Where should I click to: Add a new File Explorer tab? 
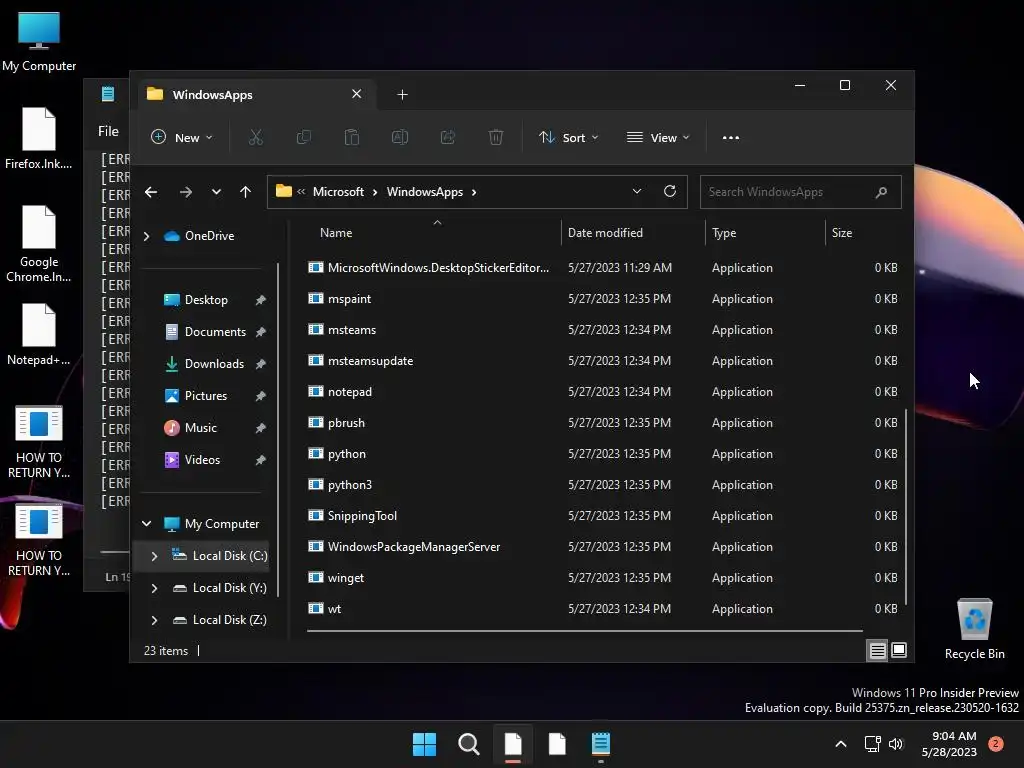click(402, 95)
